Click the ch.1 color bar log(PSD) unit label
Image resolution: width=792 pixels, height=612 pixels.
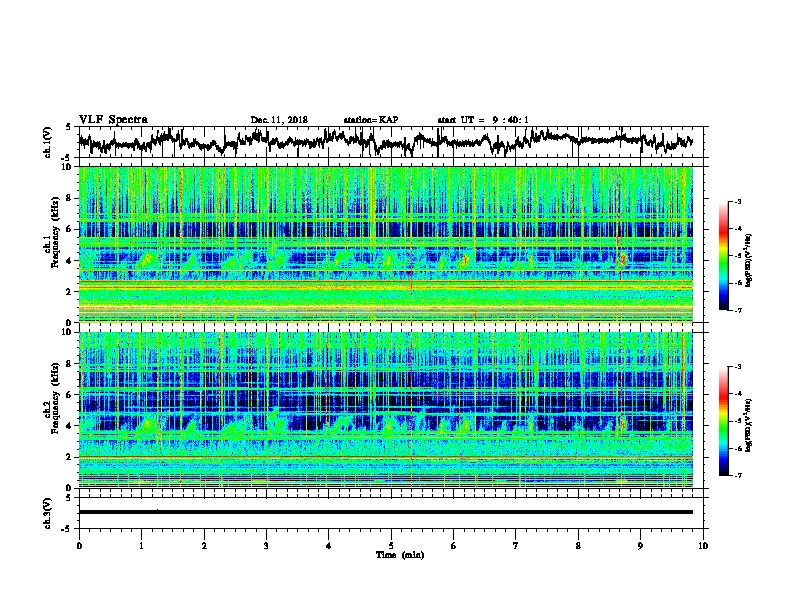749,260
